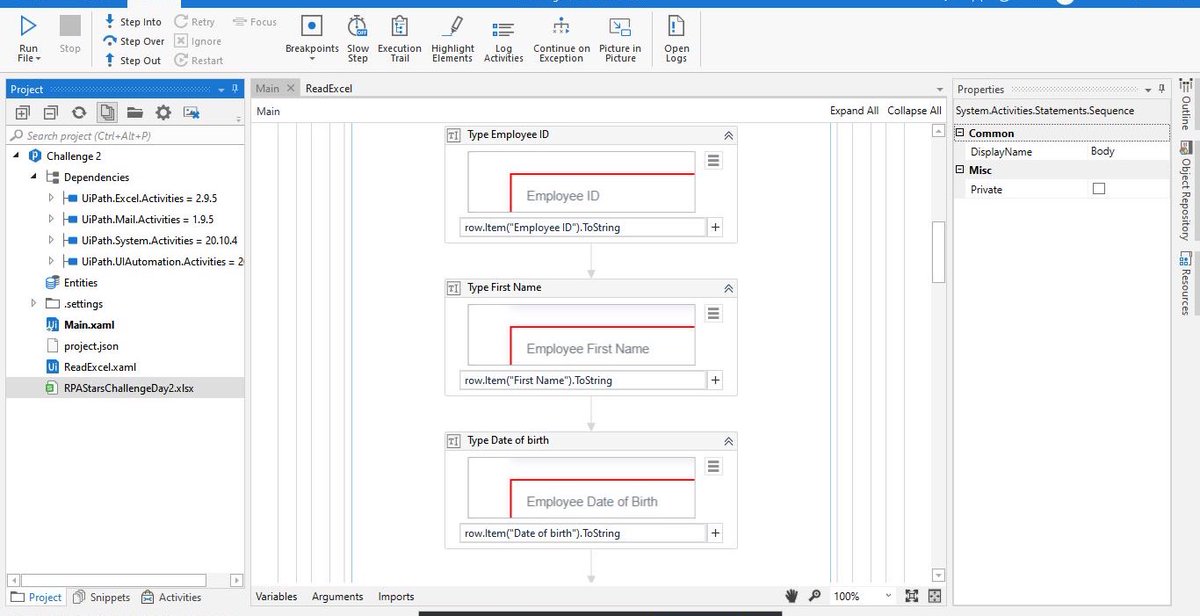
Task: Click Step Out in the debug ribbon
Action: pos(132,60)
